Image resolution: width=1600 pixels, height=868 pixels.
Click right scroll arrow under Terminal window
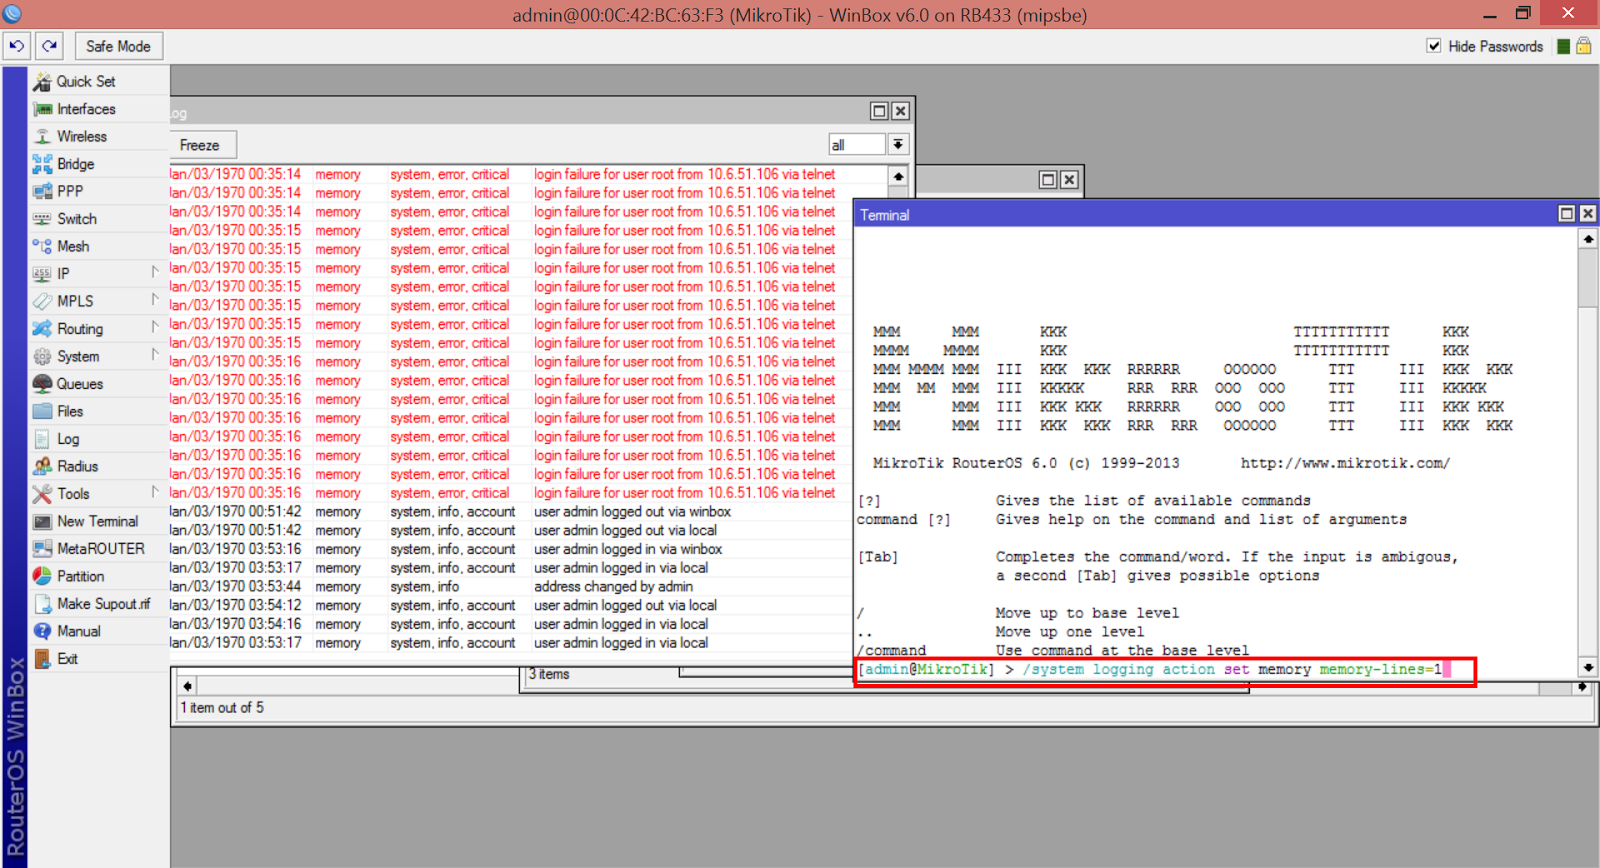point(1582,687)
